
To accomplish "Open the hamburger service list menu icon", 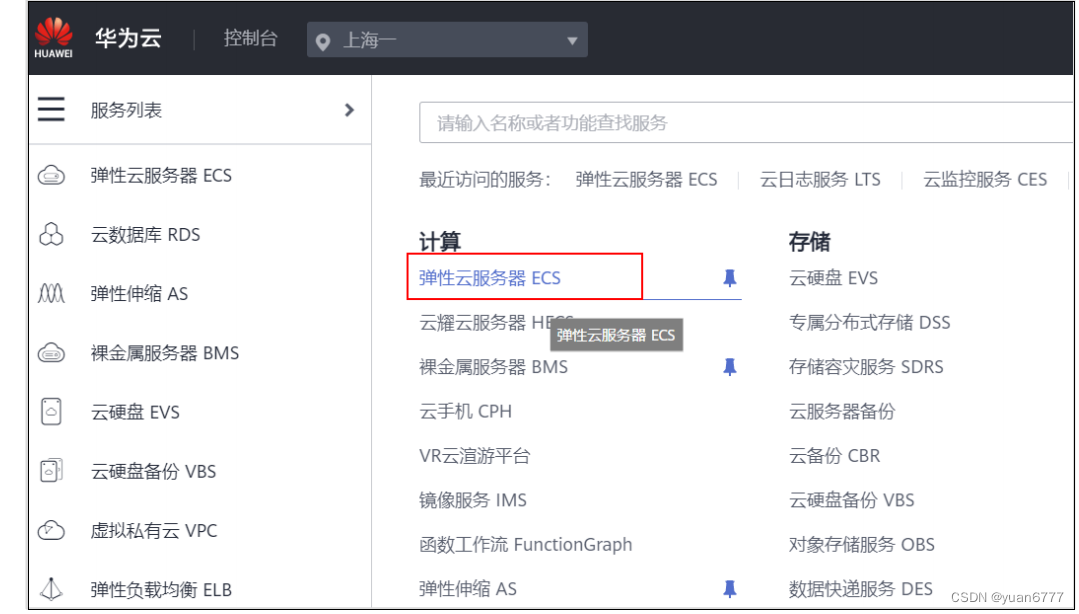I will point(51,109).
